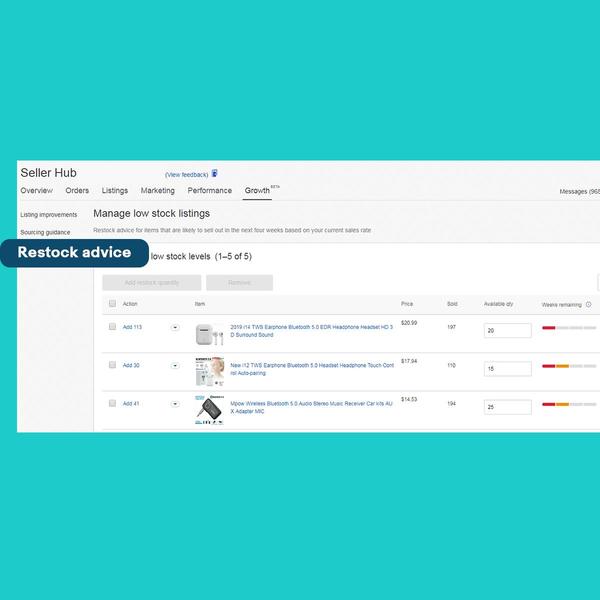Check the box for the Add 113 row

point(112,326)
